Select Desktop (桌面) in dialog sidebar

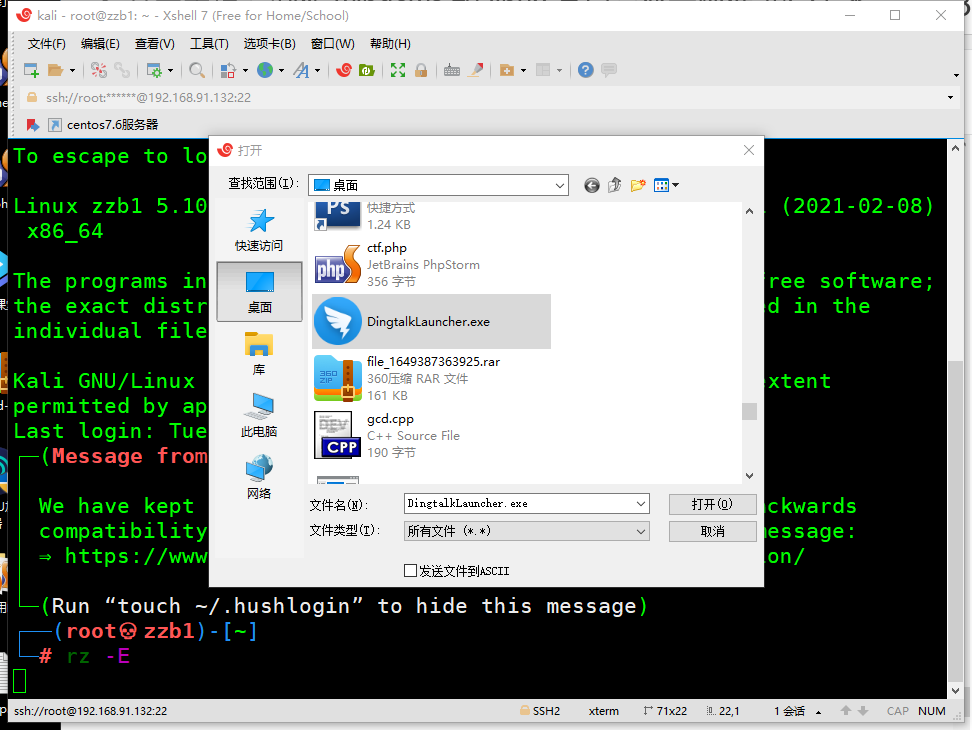[x=259, y=291]
